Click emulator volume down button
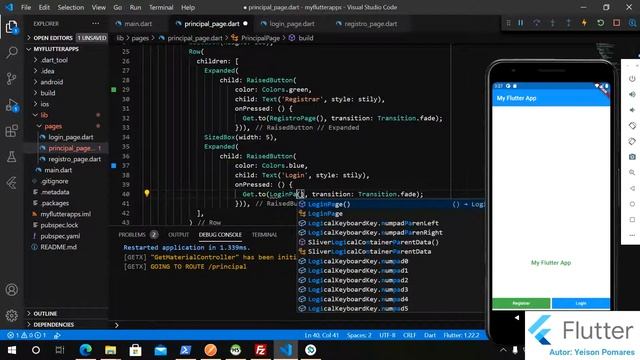This screenshot has height=360, width=640. click(x=632, y=110)
